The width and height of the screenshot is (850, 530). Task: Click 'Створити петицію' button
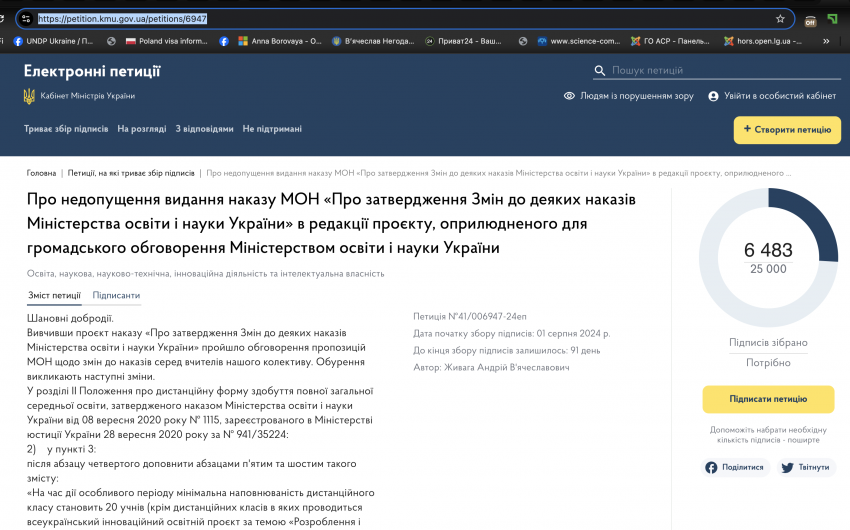tap(787, 130)
